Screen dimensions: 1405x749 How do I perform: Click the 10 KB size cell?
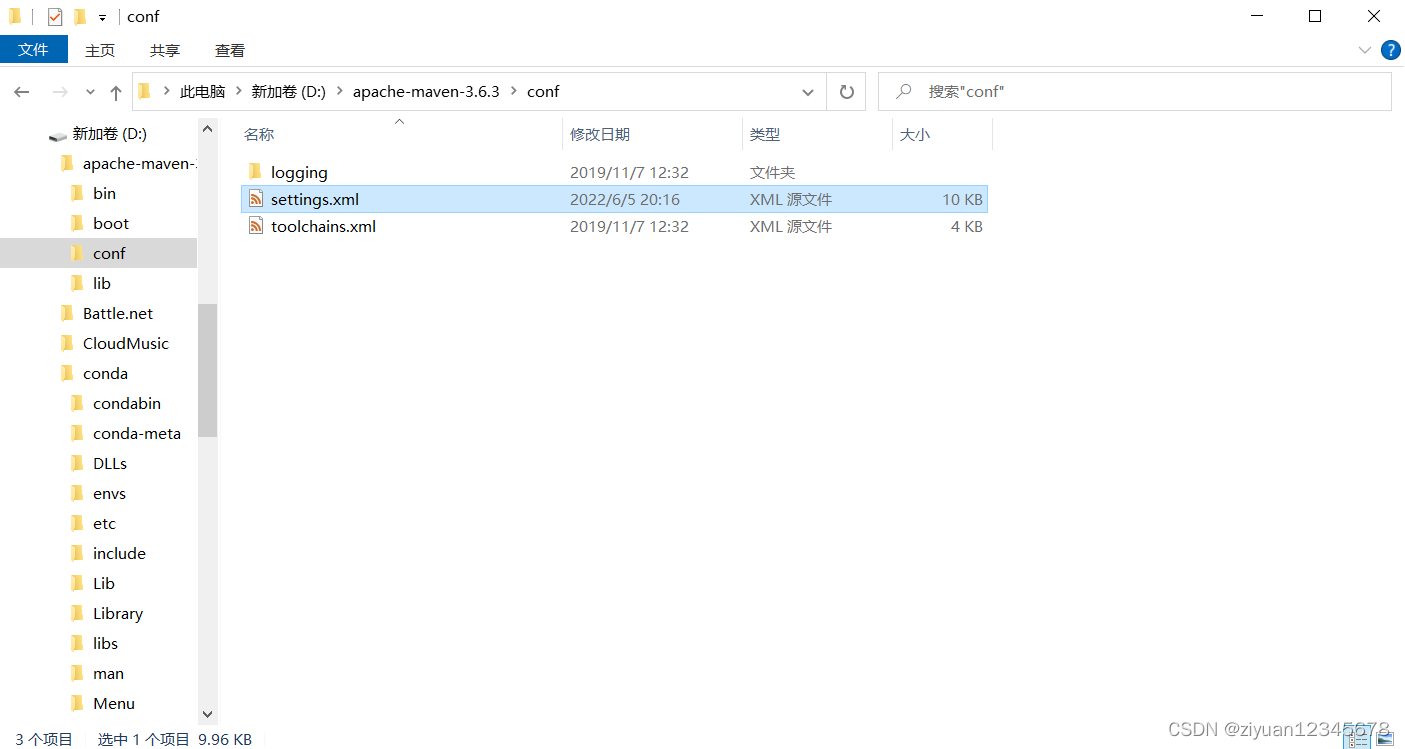click(x=962, y=199)
